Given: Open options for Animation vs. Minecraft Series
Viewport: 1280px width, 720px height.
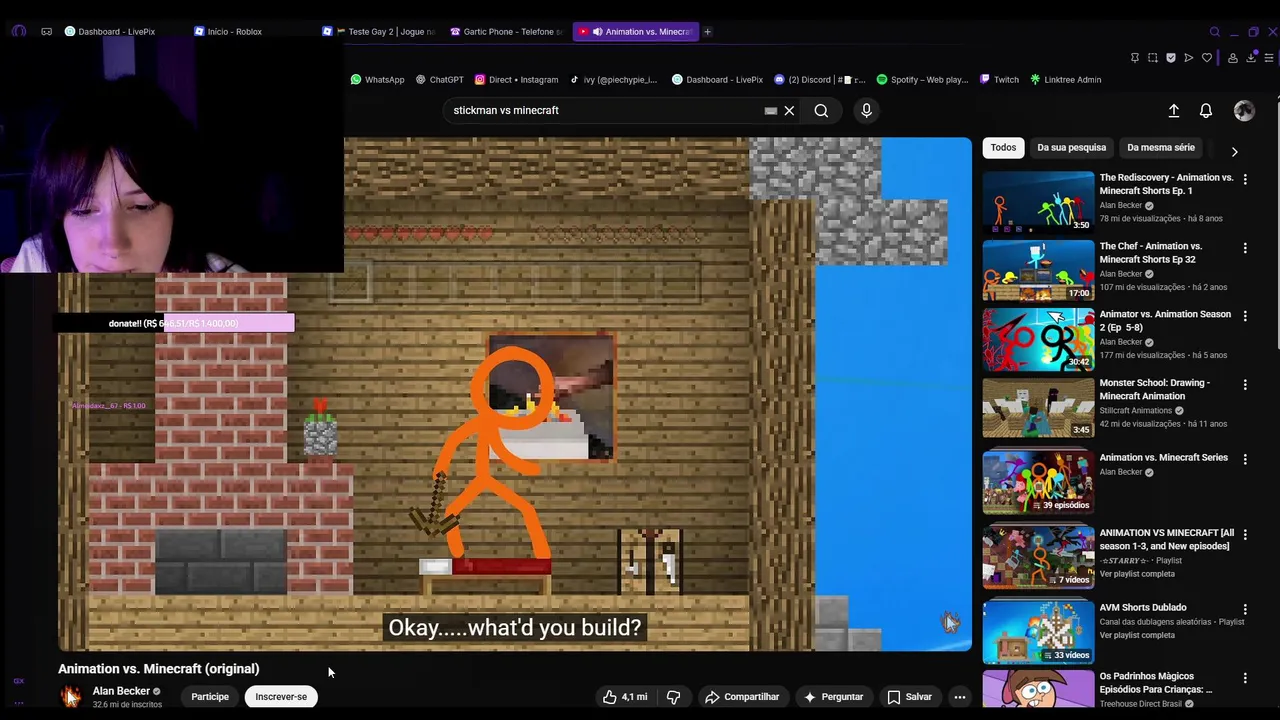Looking at the screenshot, I should pyautogui.click(x=1245, y=459).
